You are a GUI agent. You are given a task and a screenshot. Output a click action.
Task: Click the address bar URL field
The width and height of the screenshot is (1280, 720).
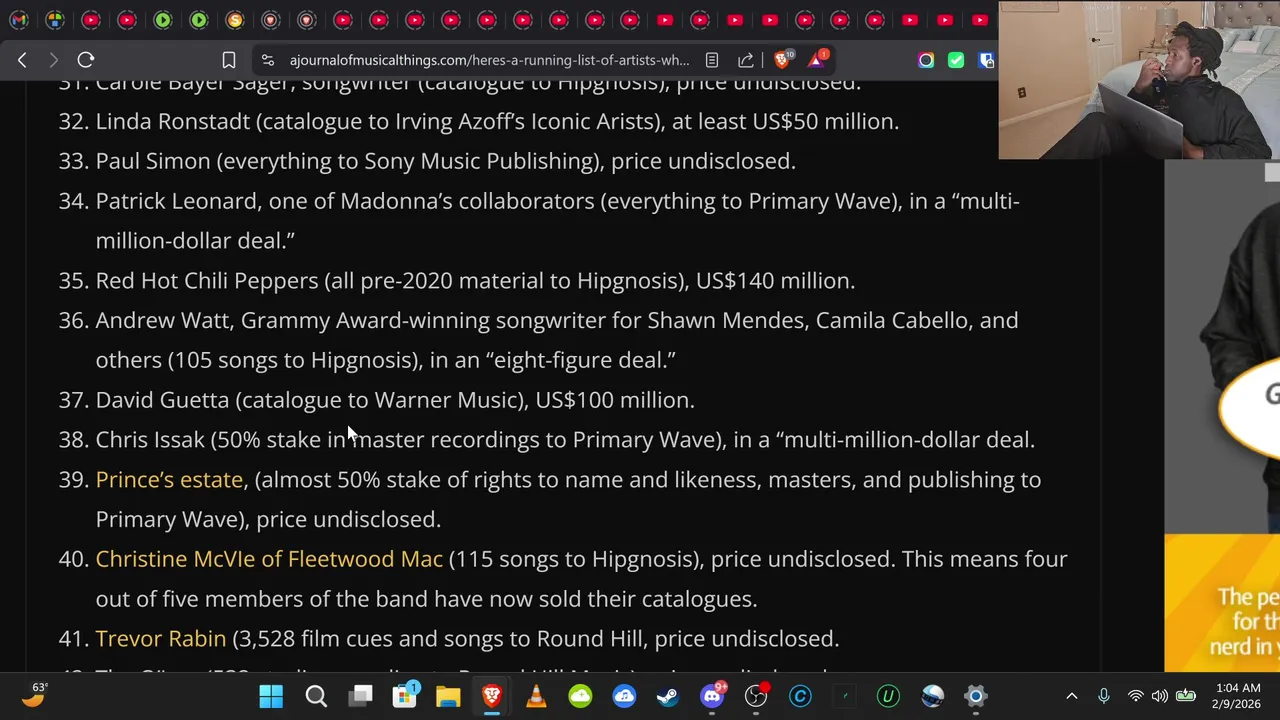pyautogui.click(x=489, y=60)
